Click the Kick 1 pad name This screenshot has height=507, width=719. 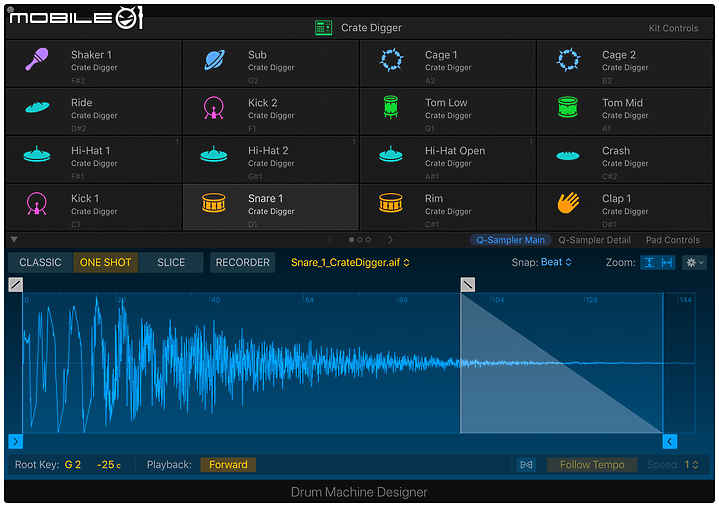[85, 198]
